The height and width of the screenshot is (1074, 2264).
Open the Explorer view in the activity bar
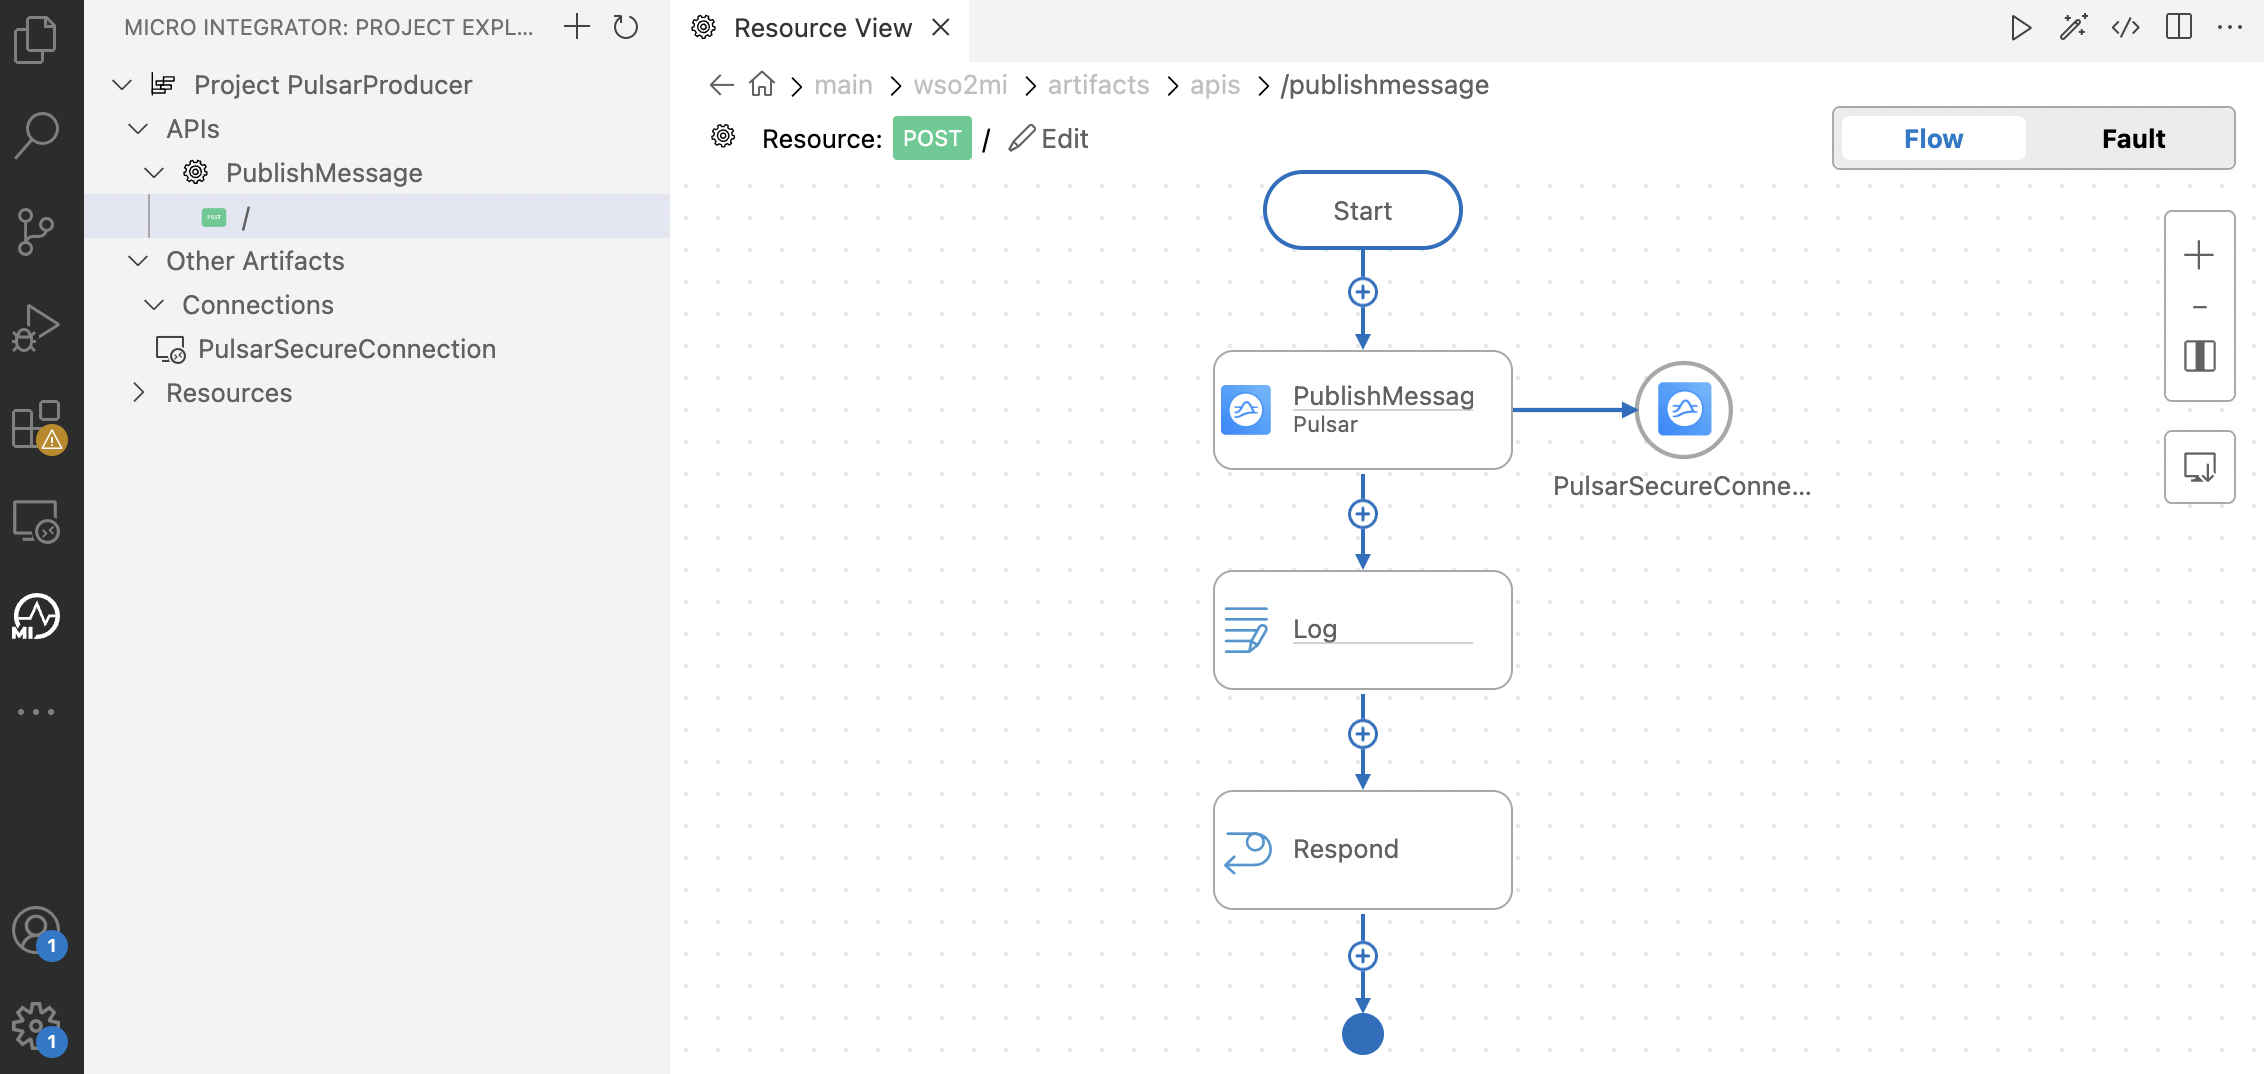(36, 40)
